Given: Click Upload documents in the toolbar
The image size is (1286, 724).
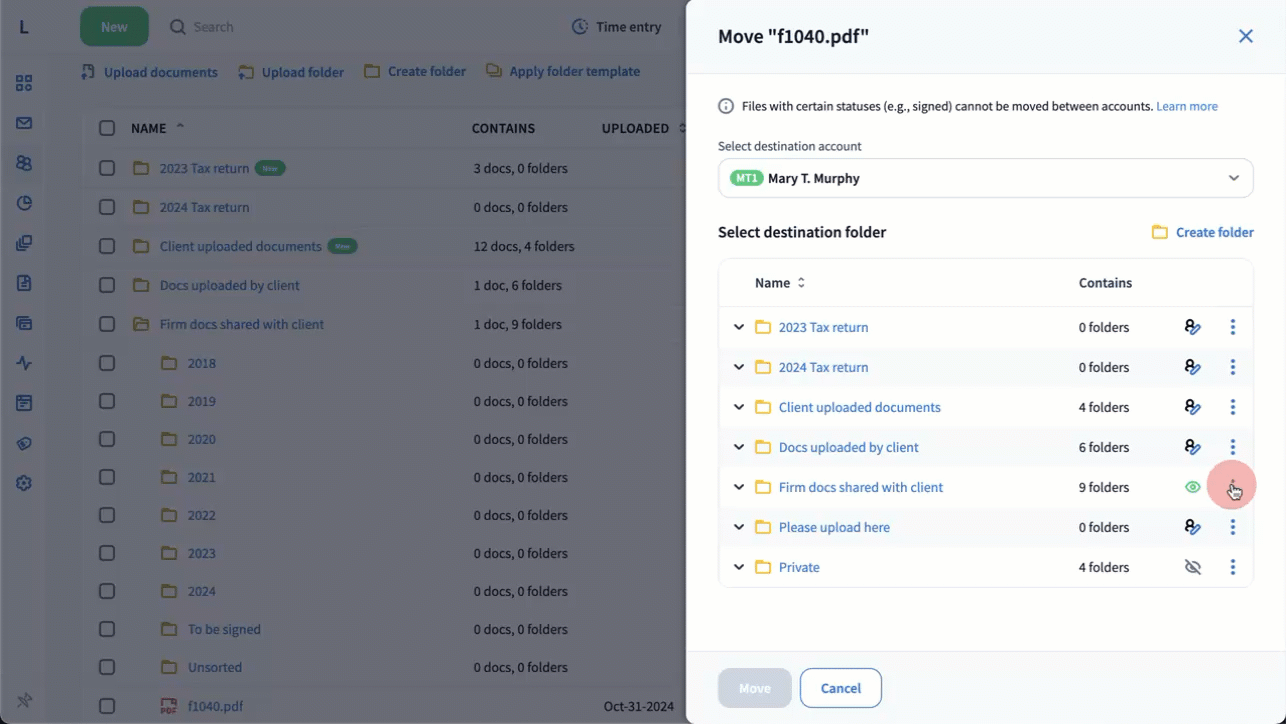Looking at the screenshot, I should 149,72.
